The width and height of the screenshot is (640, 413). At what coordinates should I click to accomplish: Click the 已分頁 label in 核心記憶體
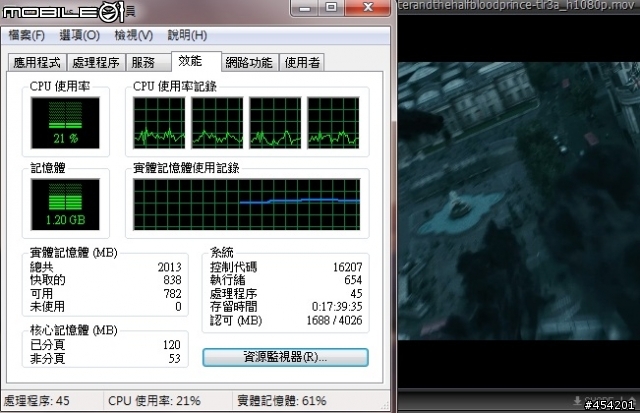(x=47, y=345)
